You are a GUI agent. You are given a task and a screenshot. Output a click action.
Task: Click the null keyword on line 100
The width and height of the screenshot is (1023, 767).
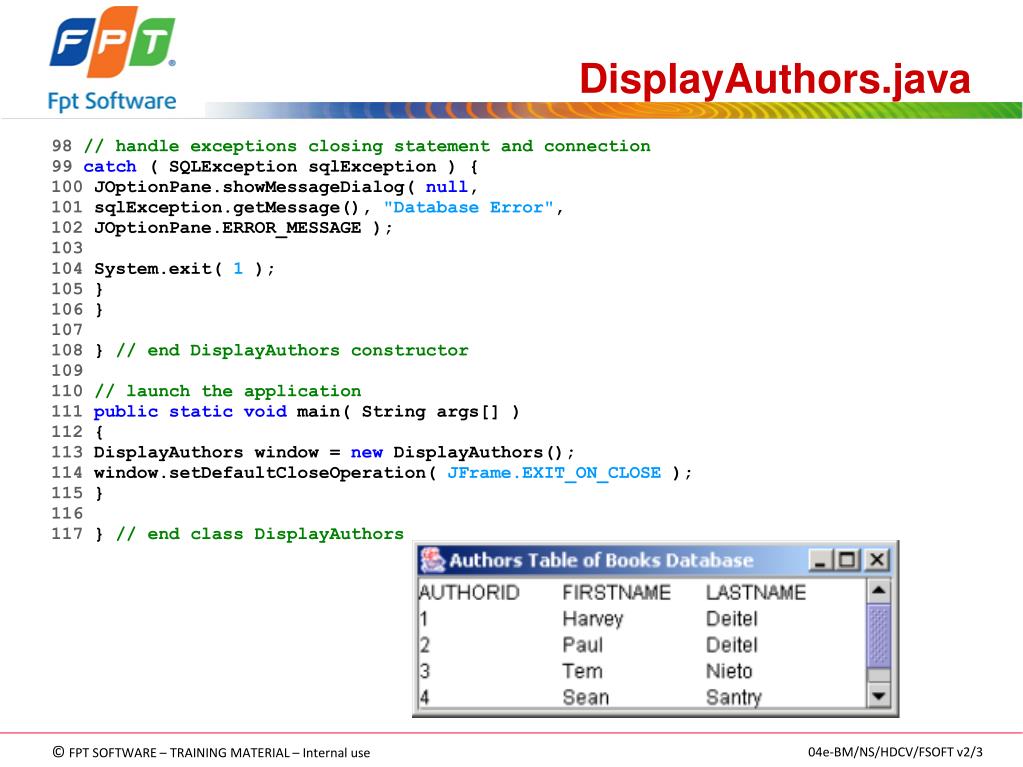coord(447,187)
